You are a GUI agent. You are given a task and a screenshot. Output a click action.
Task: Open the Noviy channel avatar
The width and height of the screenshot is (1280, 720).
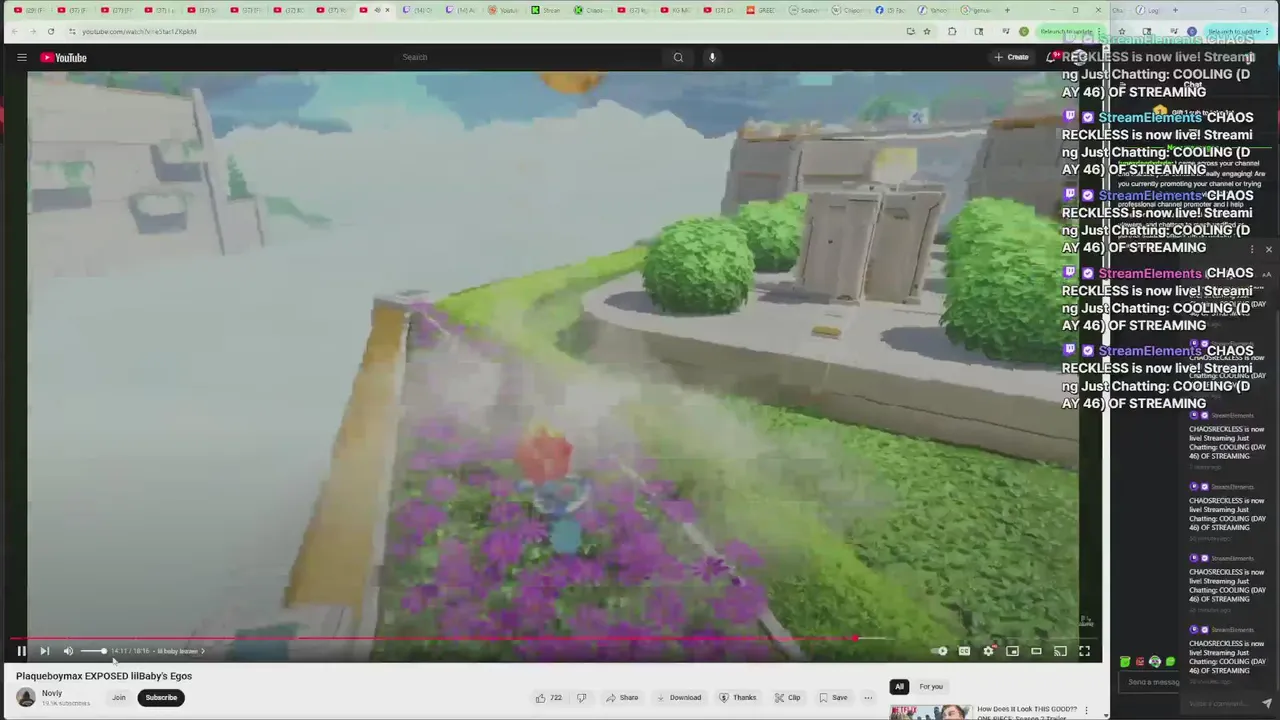[x=26, y=697]
